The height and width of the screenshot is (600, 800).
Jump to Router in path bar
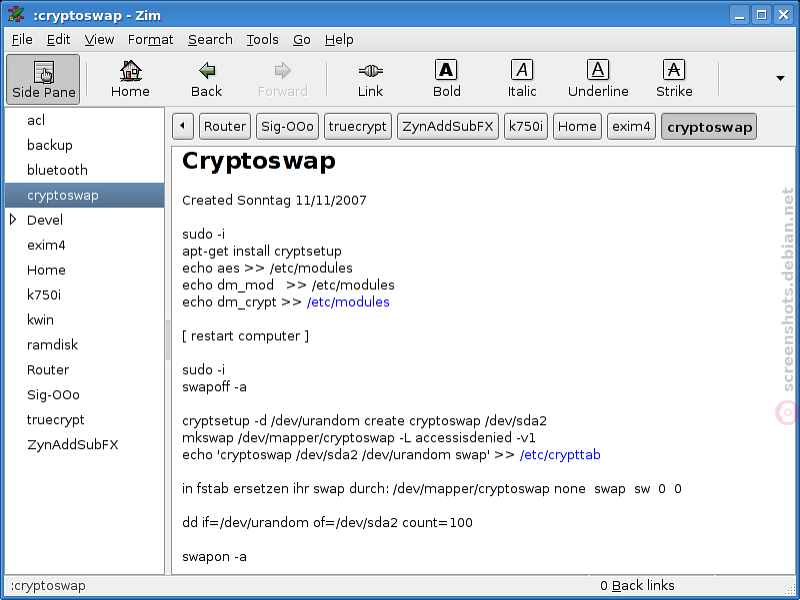[x=224, y=127]
